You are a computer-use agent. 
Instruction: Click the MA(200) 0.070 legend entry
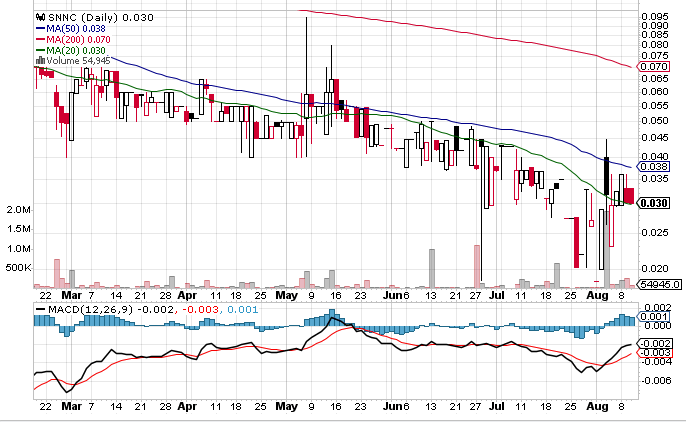click(78, 40)
